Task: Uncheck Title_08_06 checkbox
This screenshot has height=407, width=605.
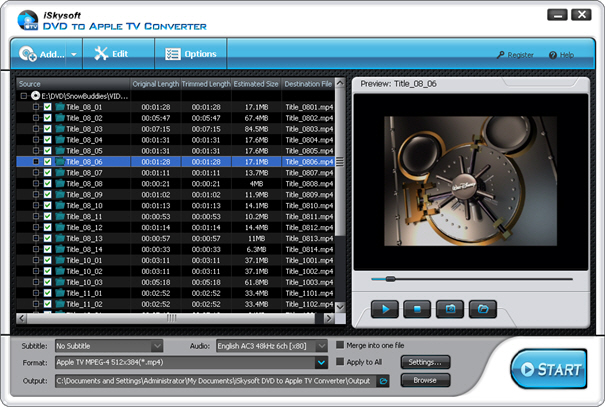Action: [47, 162]
